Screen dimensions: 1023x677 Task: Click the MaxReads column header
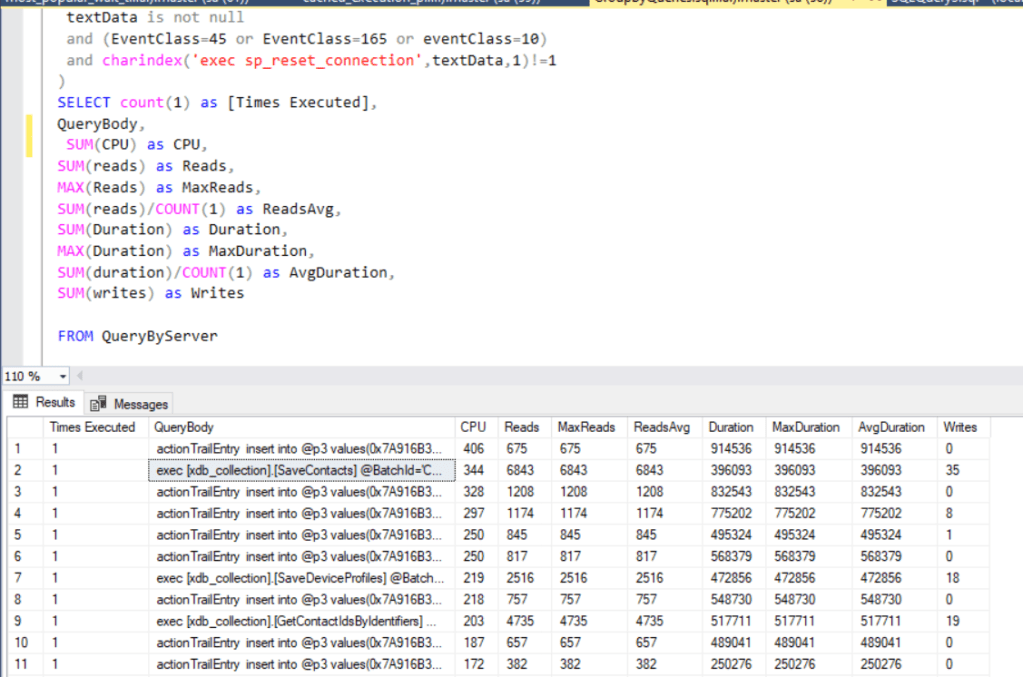tap(588, 427)
